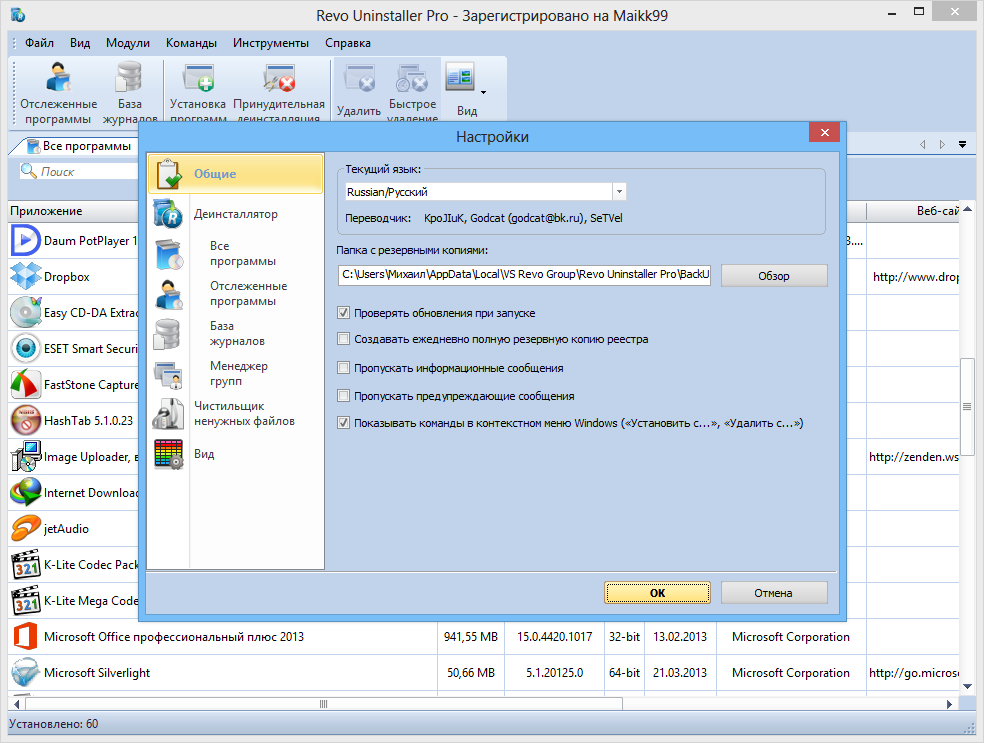984x743 pixels.
Task: Click the Microsoft Silverlight icon
Action: [x=26, y=672]
